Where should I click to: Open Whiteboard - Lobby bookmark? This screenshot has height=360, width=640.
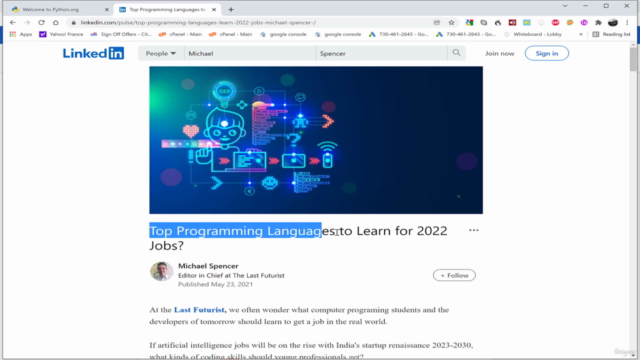click(x=533, y=34)
